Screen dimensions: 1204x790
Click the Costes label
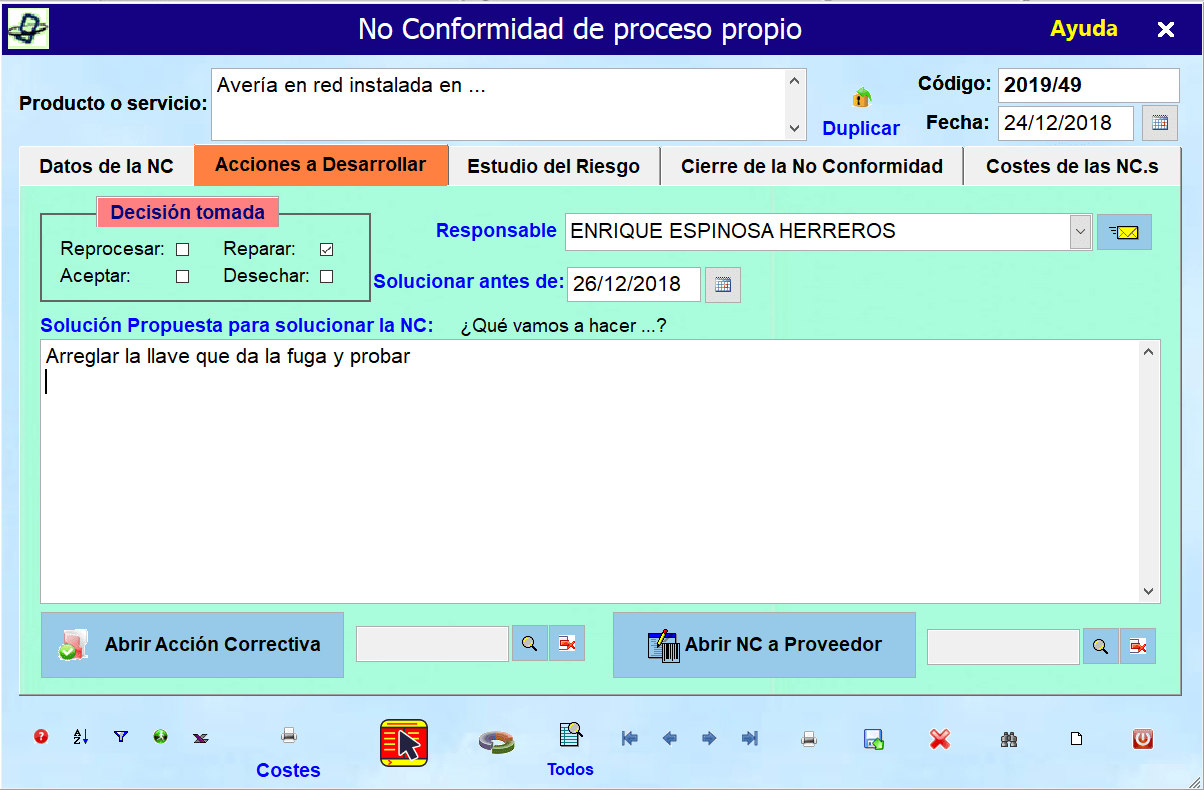[x=288, y=770]
